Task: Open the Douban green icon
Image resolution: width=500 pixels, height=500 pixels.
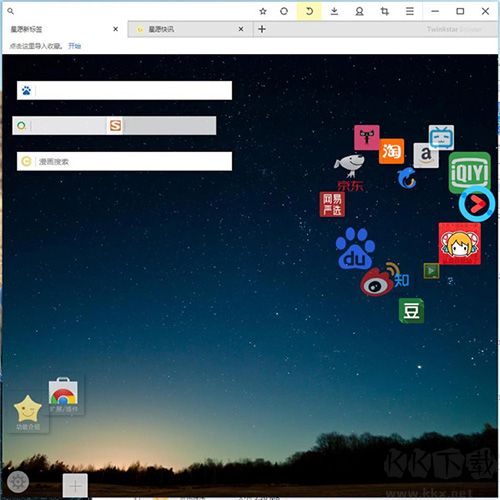Action: [x=411, y=311]
